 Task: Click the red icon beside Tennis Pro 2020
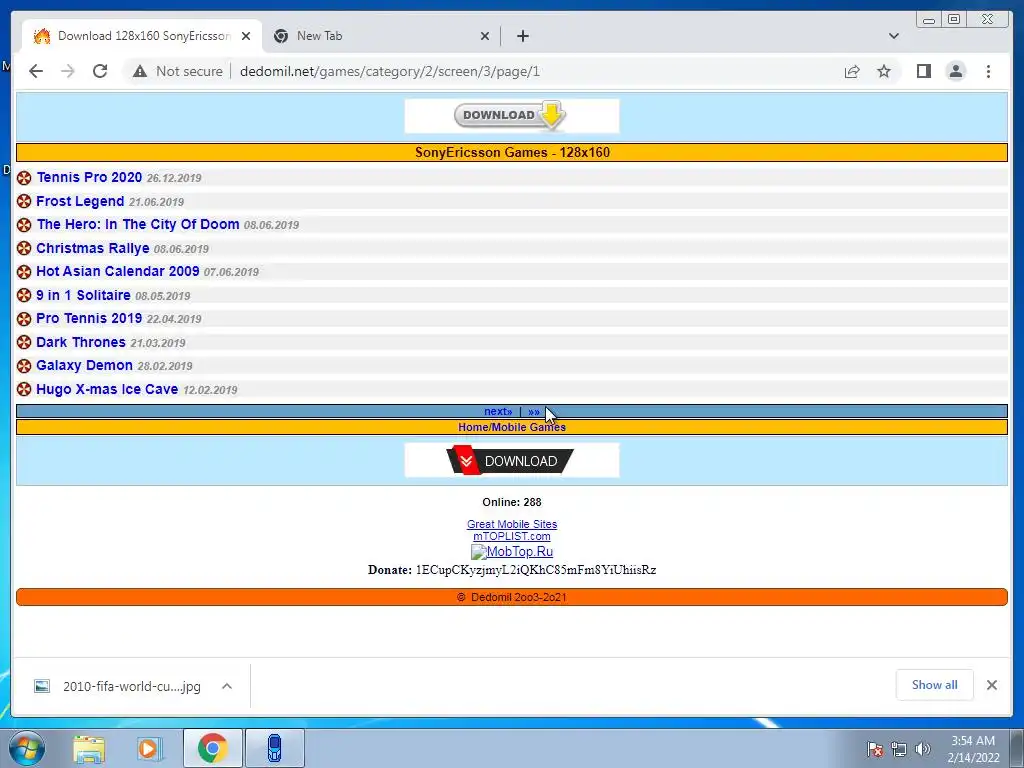point(24,178)
